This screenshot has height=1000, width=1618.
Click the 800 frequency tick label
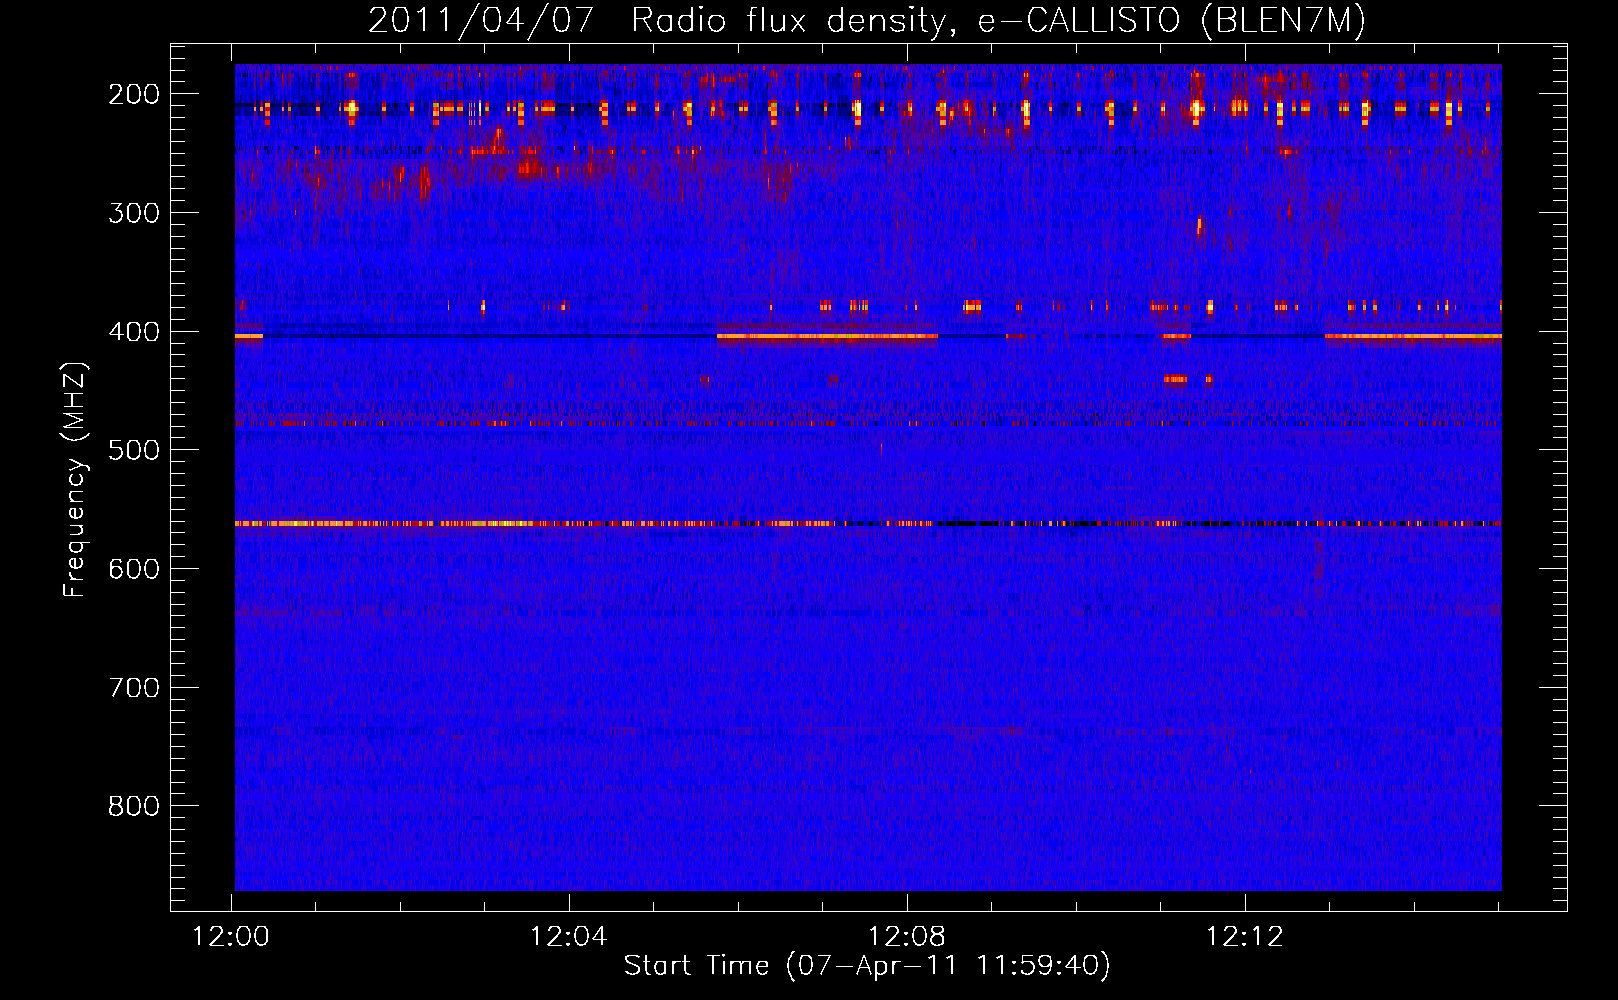[x=134, y=806]
